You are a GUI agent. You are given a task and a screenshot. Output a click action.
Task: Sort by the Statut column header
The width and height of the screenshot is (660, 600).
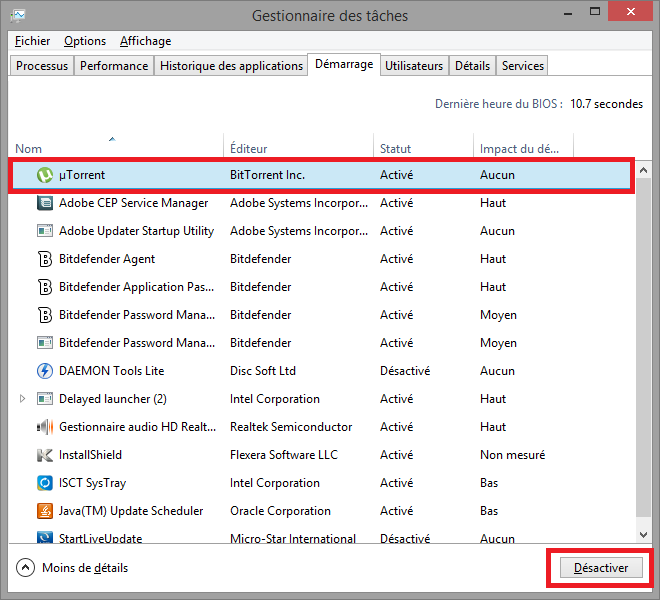pyautogui.click(x=396, y=149)
